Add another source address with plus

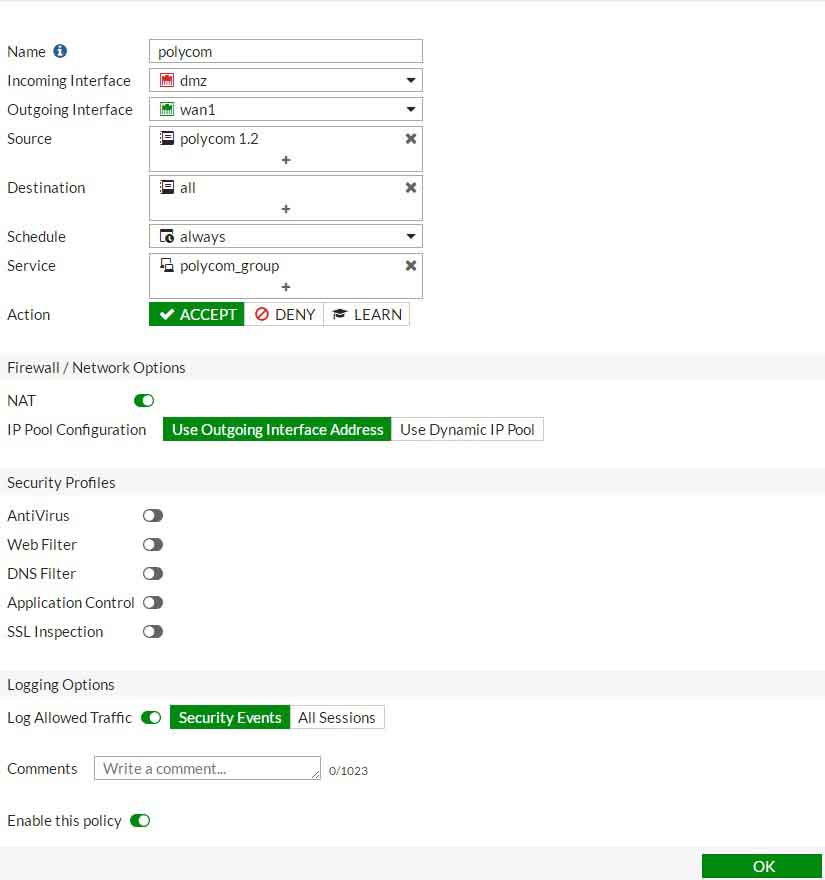point(286,160)
